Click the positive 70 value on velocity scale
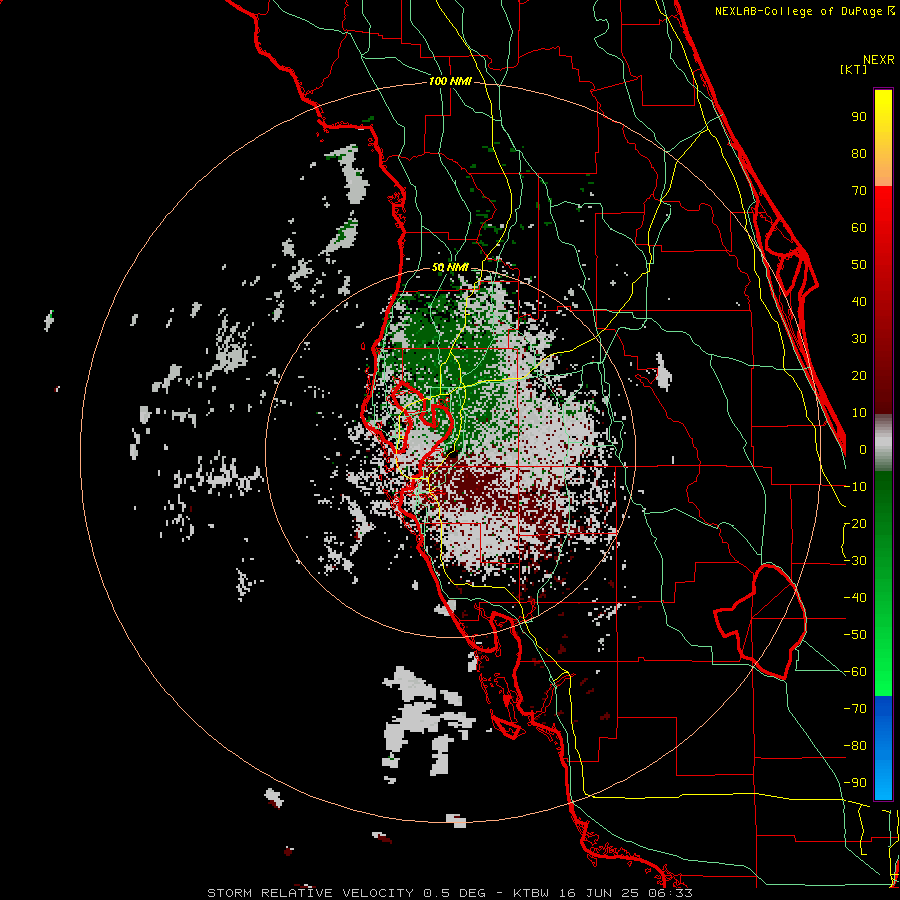The height and width of the screenshot is (900, 900). click(x=859, y=191)
